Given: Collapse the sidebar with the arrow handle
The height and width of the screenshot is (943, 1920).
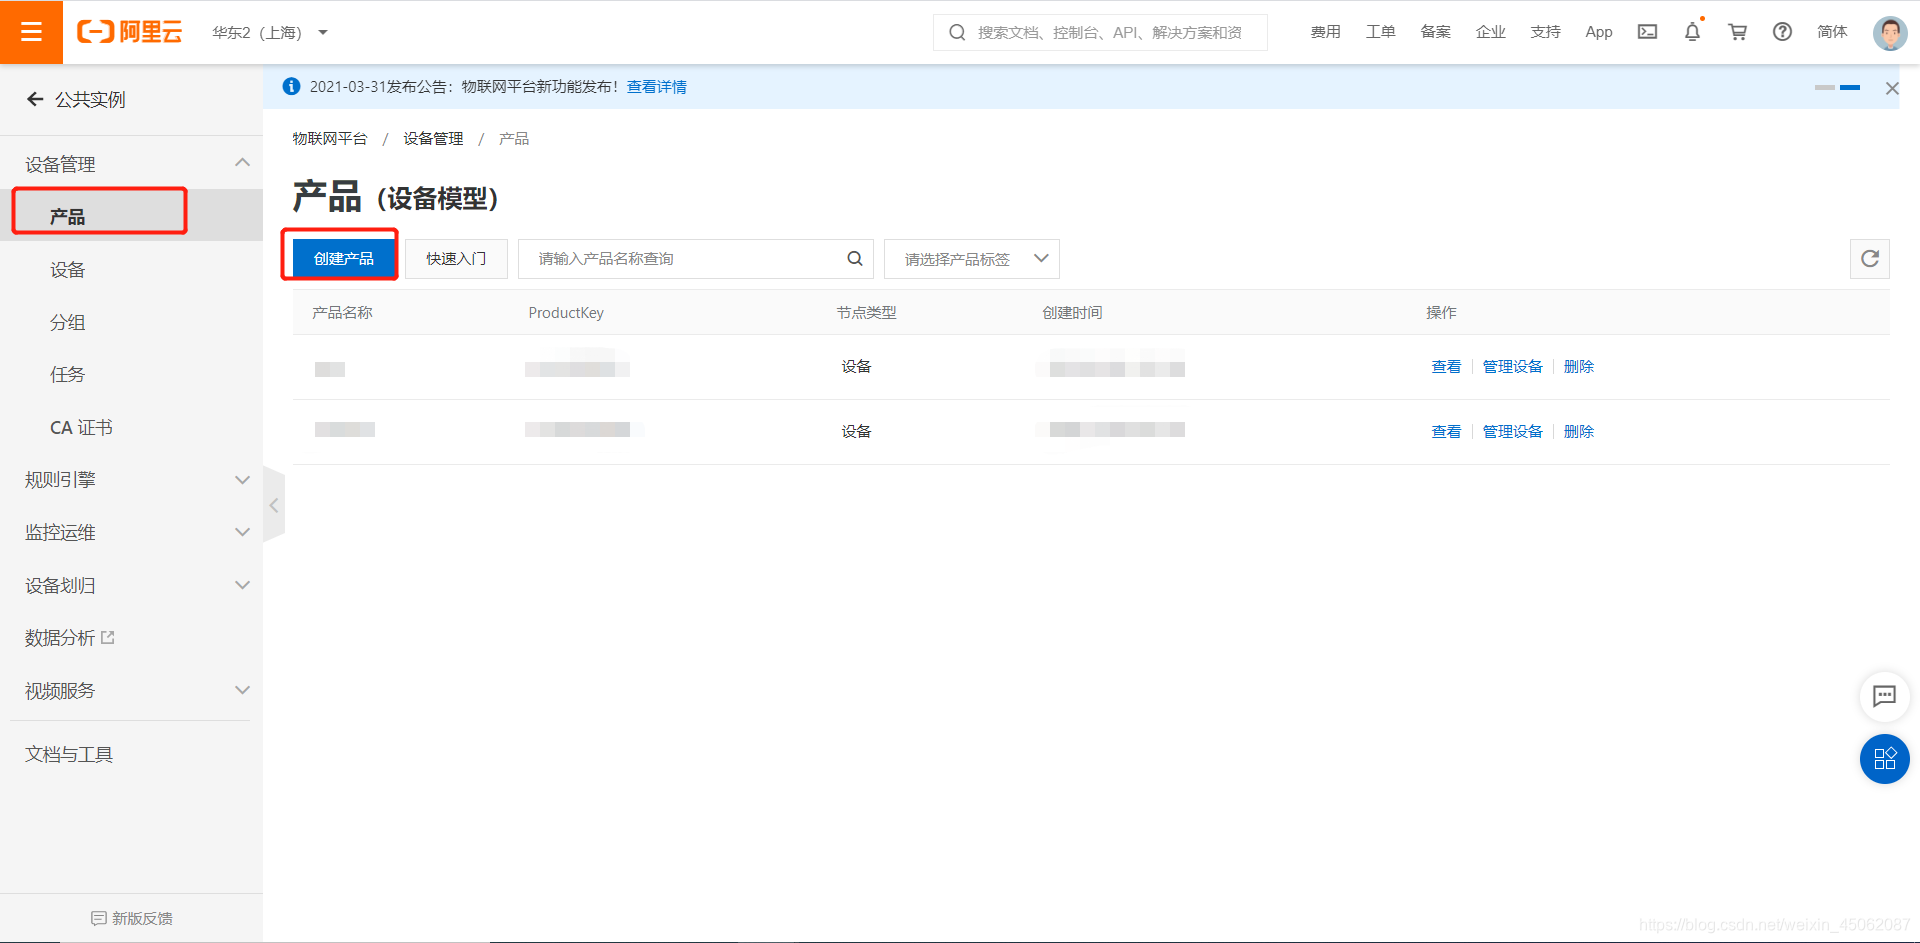Looking at the screenshot, I should [273, 505].
